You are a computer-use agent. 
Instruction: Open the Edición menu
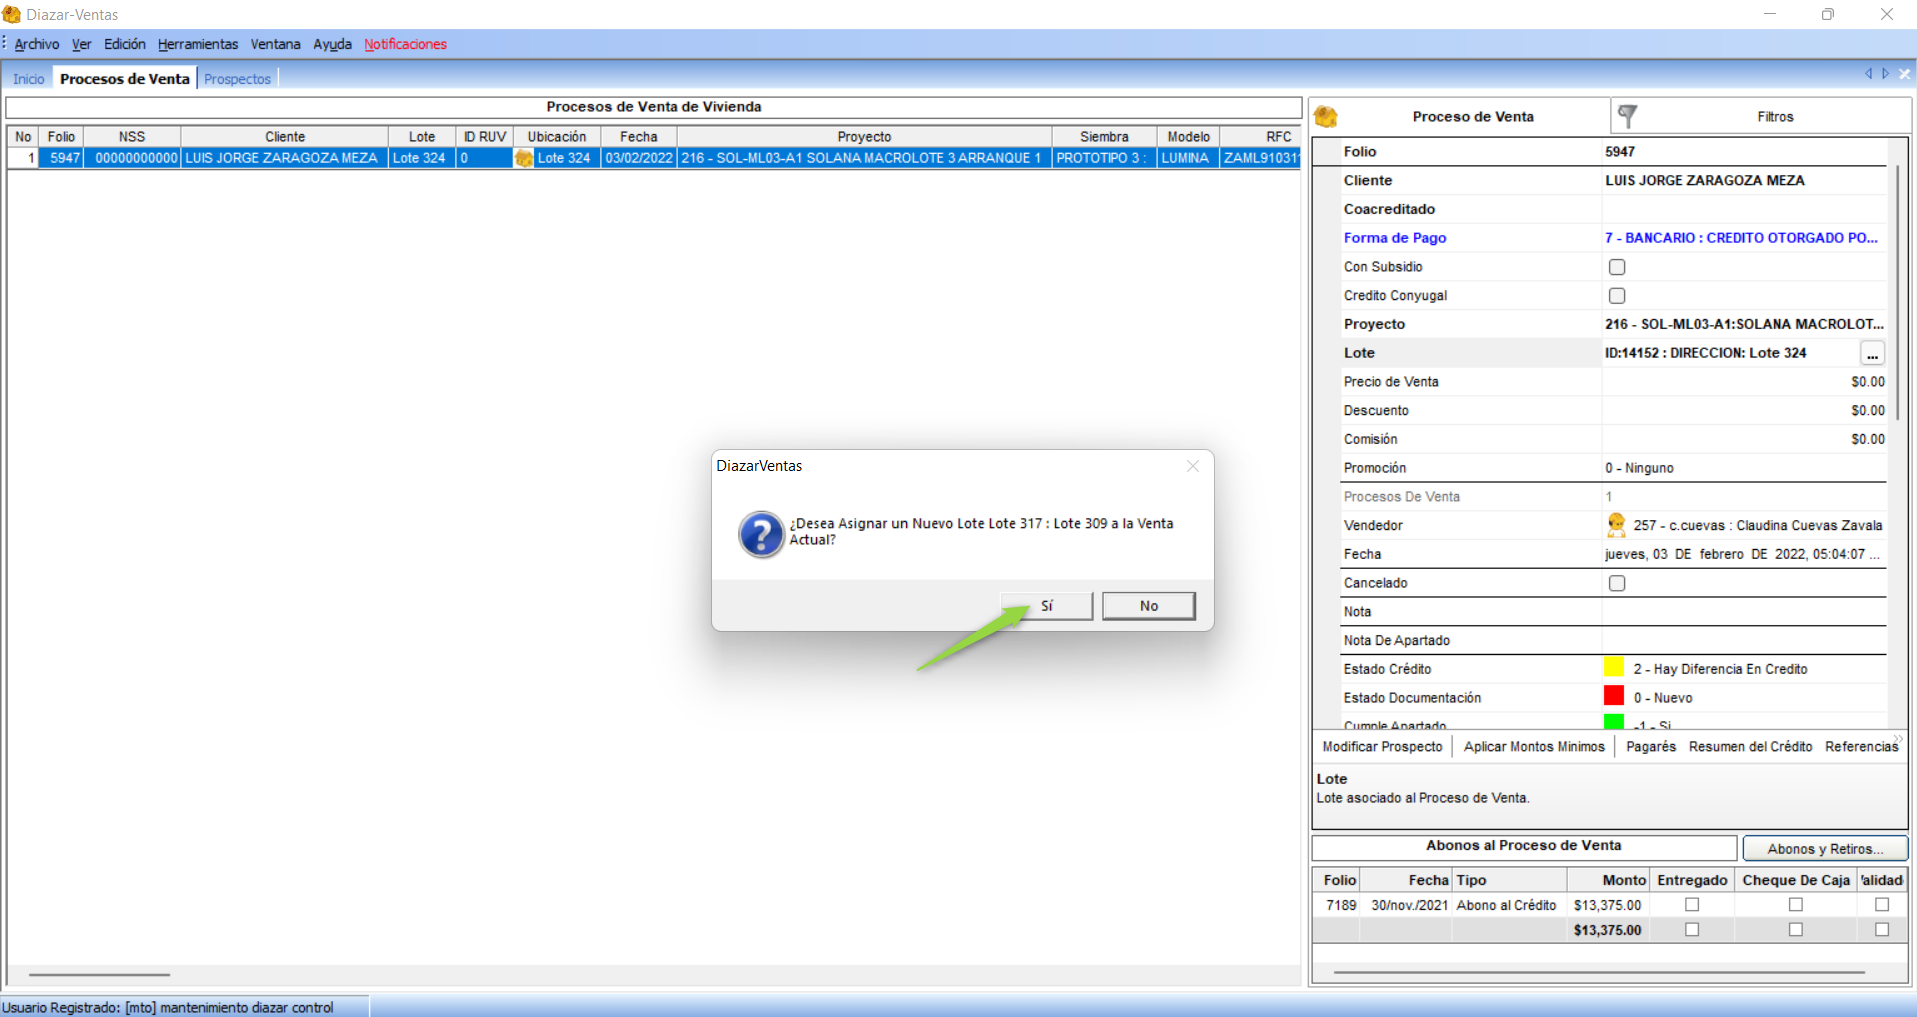[125, 44]
